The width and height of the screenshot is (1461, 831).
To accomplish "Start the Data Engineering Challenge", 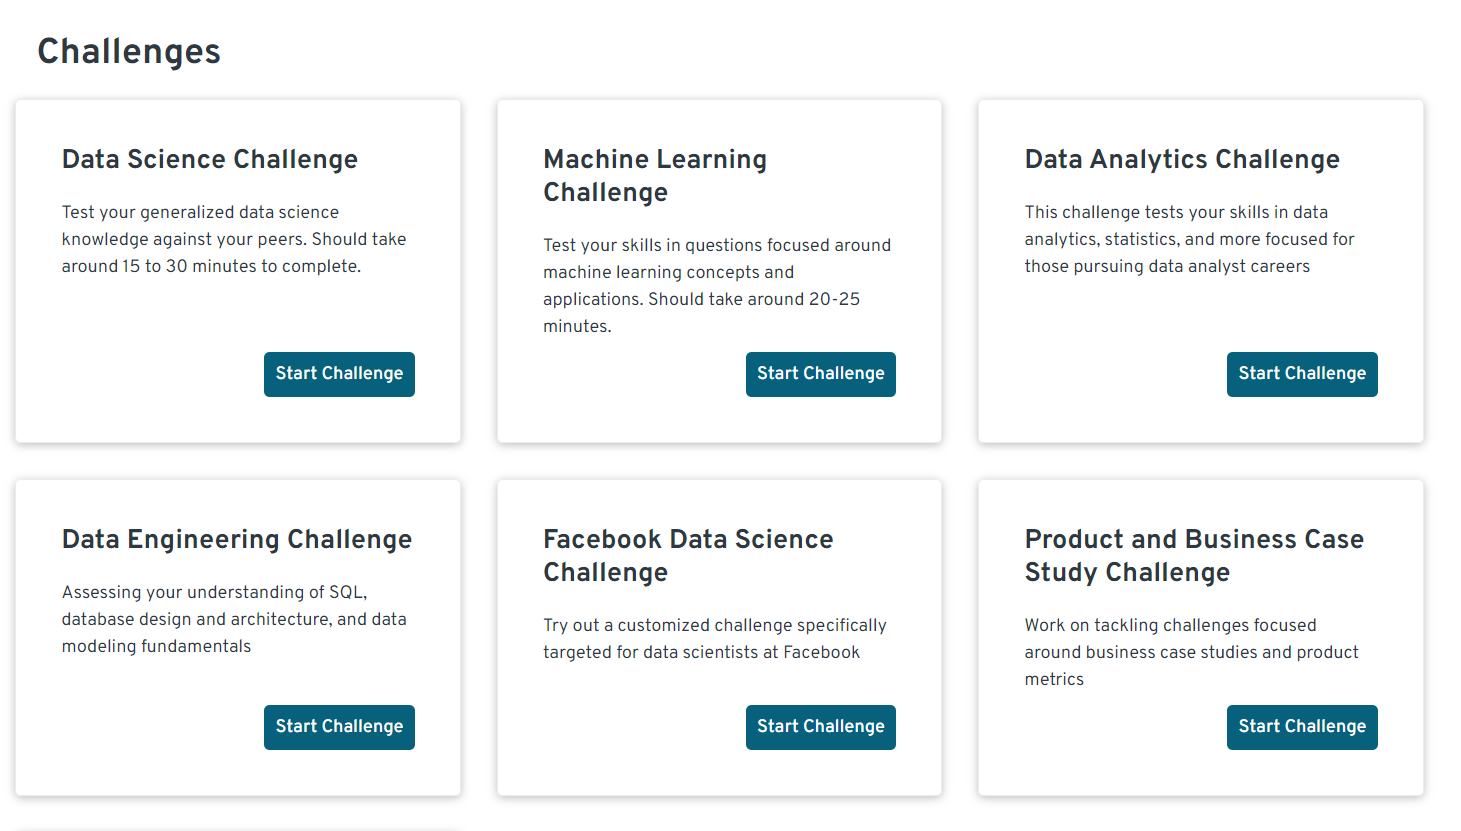I will [x=339, y=727].
